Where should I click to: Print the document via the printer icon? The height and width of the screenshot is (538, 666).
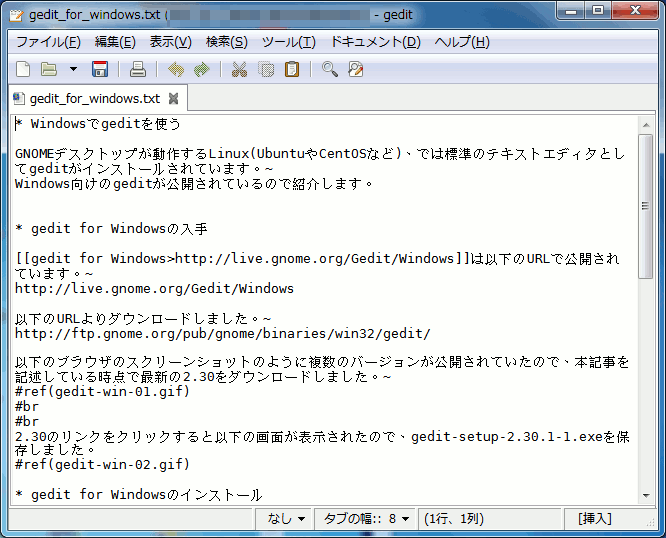138,69
